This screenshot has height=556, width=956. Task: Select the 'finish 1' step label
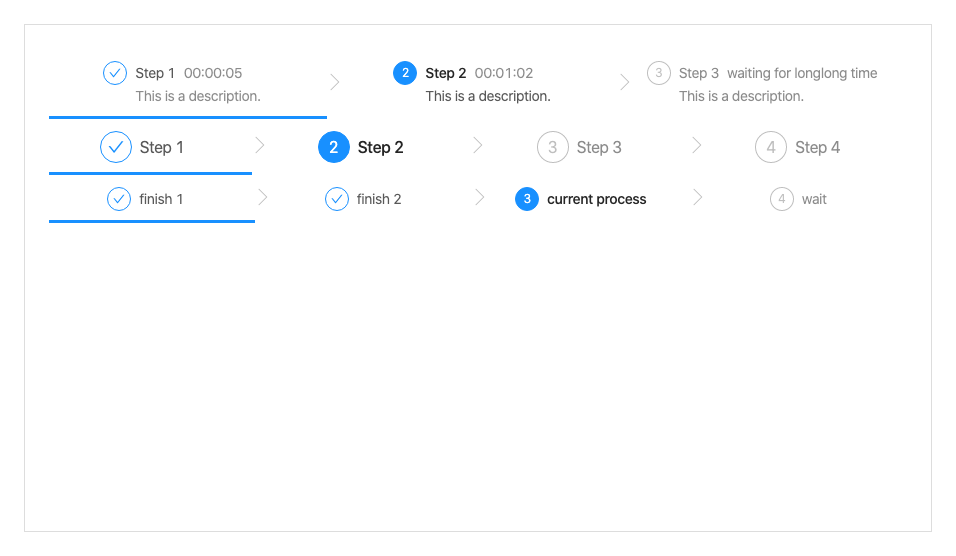tap(161, 199)
